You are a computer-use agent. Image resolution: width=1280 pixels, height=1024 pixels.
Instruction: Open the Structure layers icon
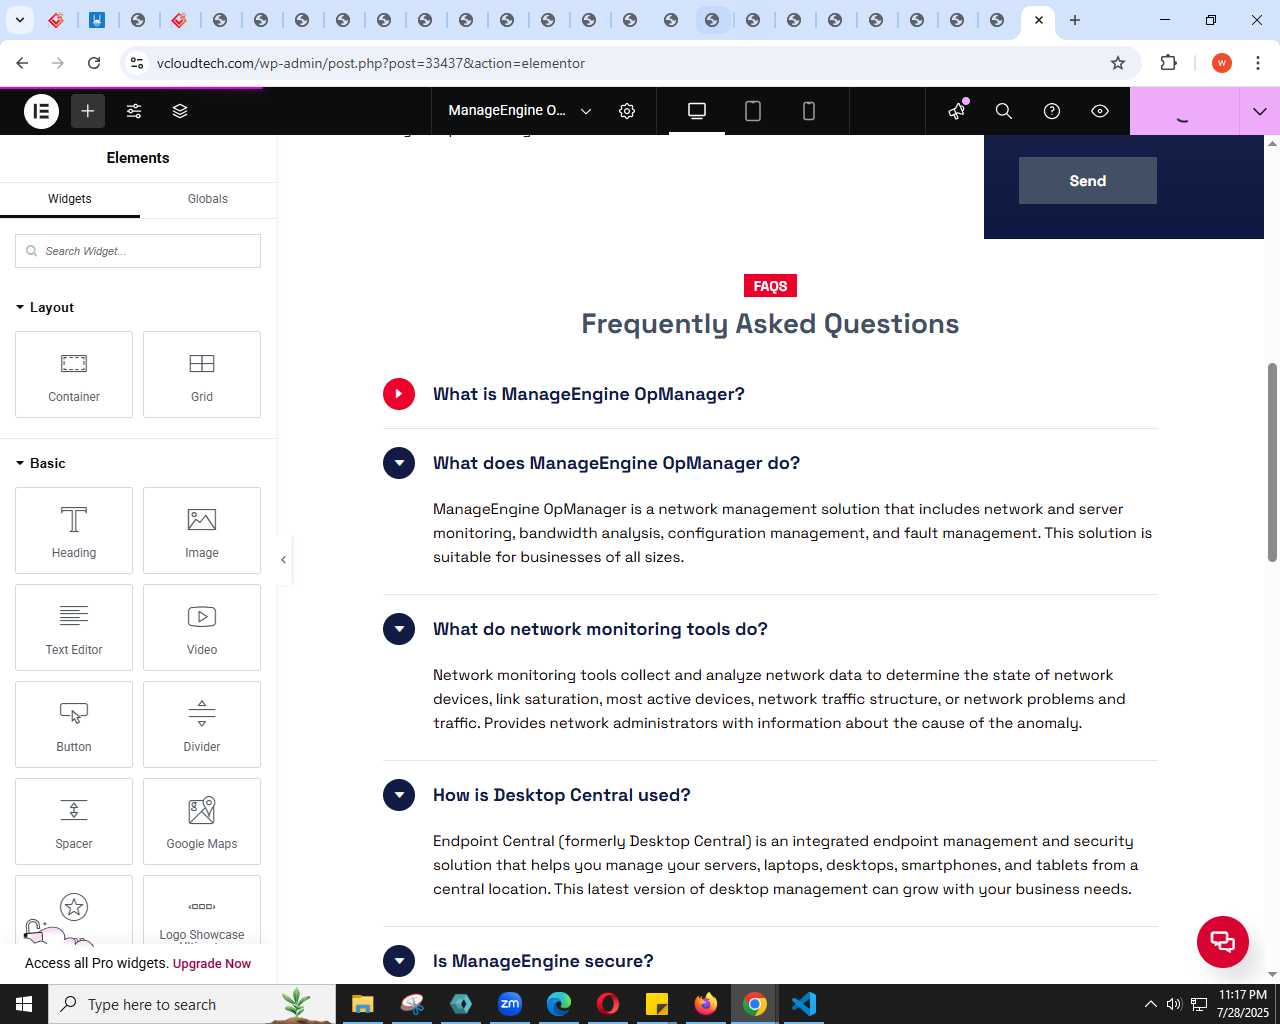tap(180, 111)
